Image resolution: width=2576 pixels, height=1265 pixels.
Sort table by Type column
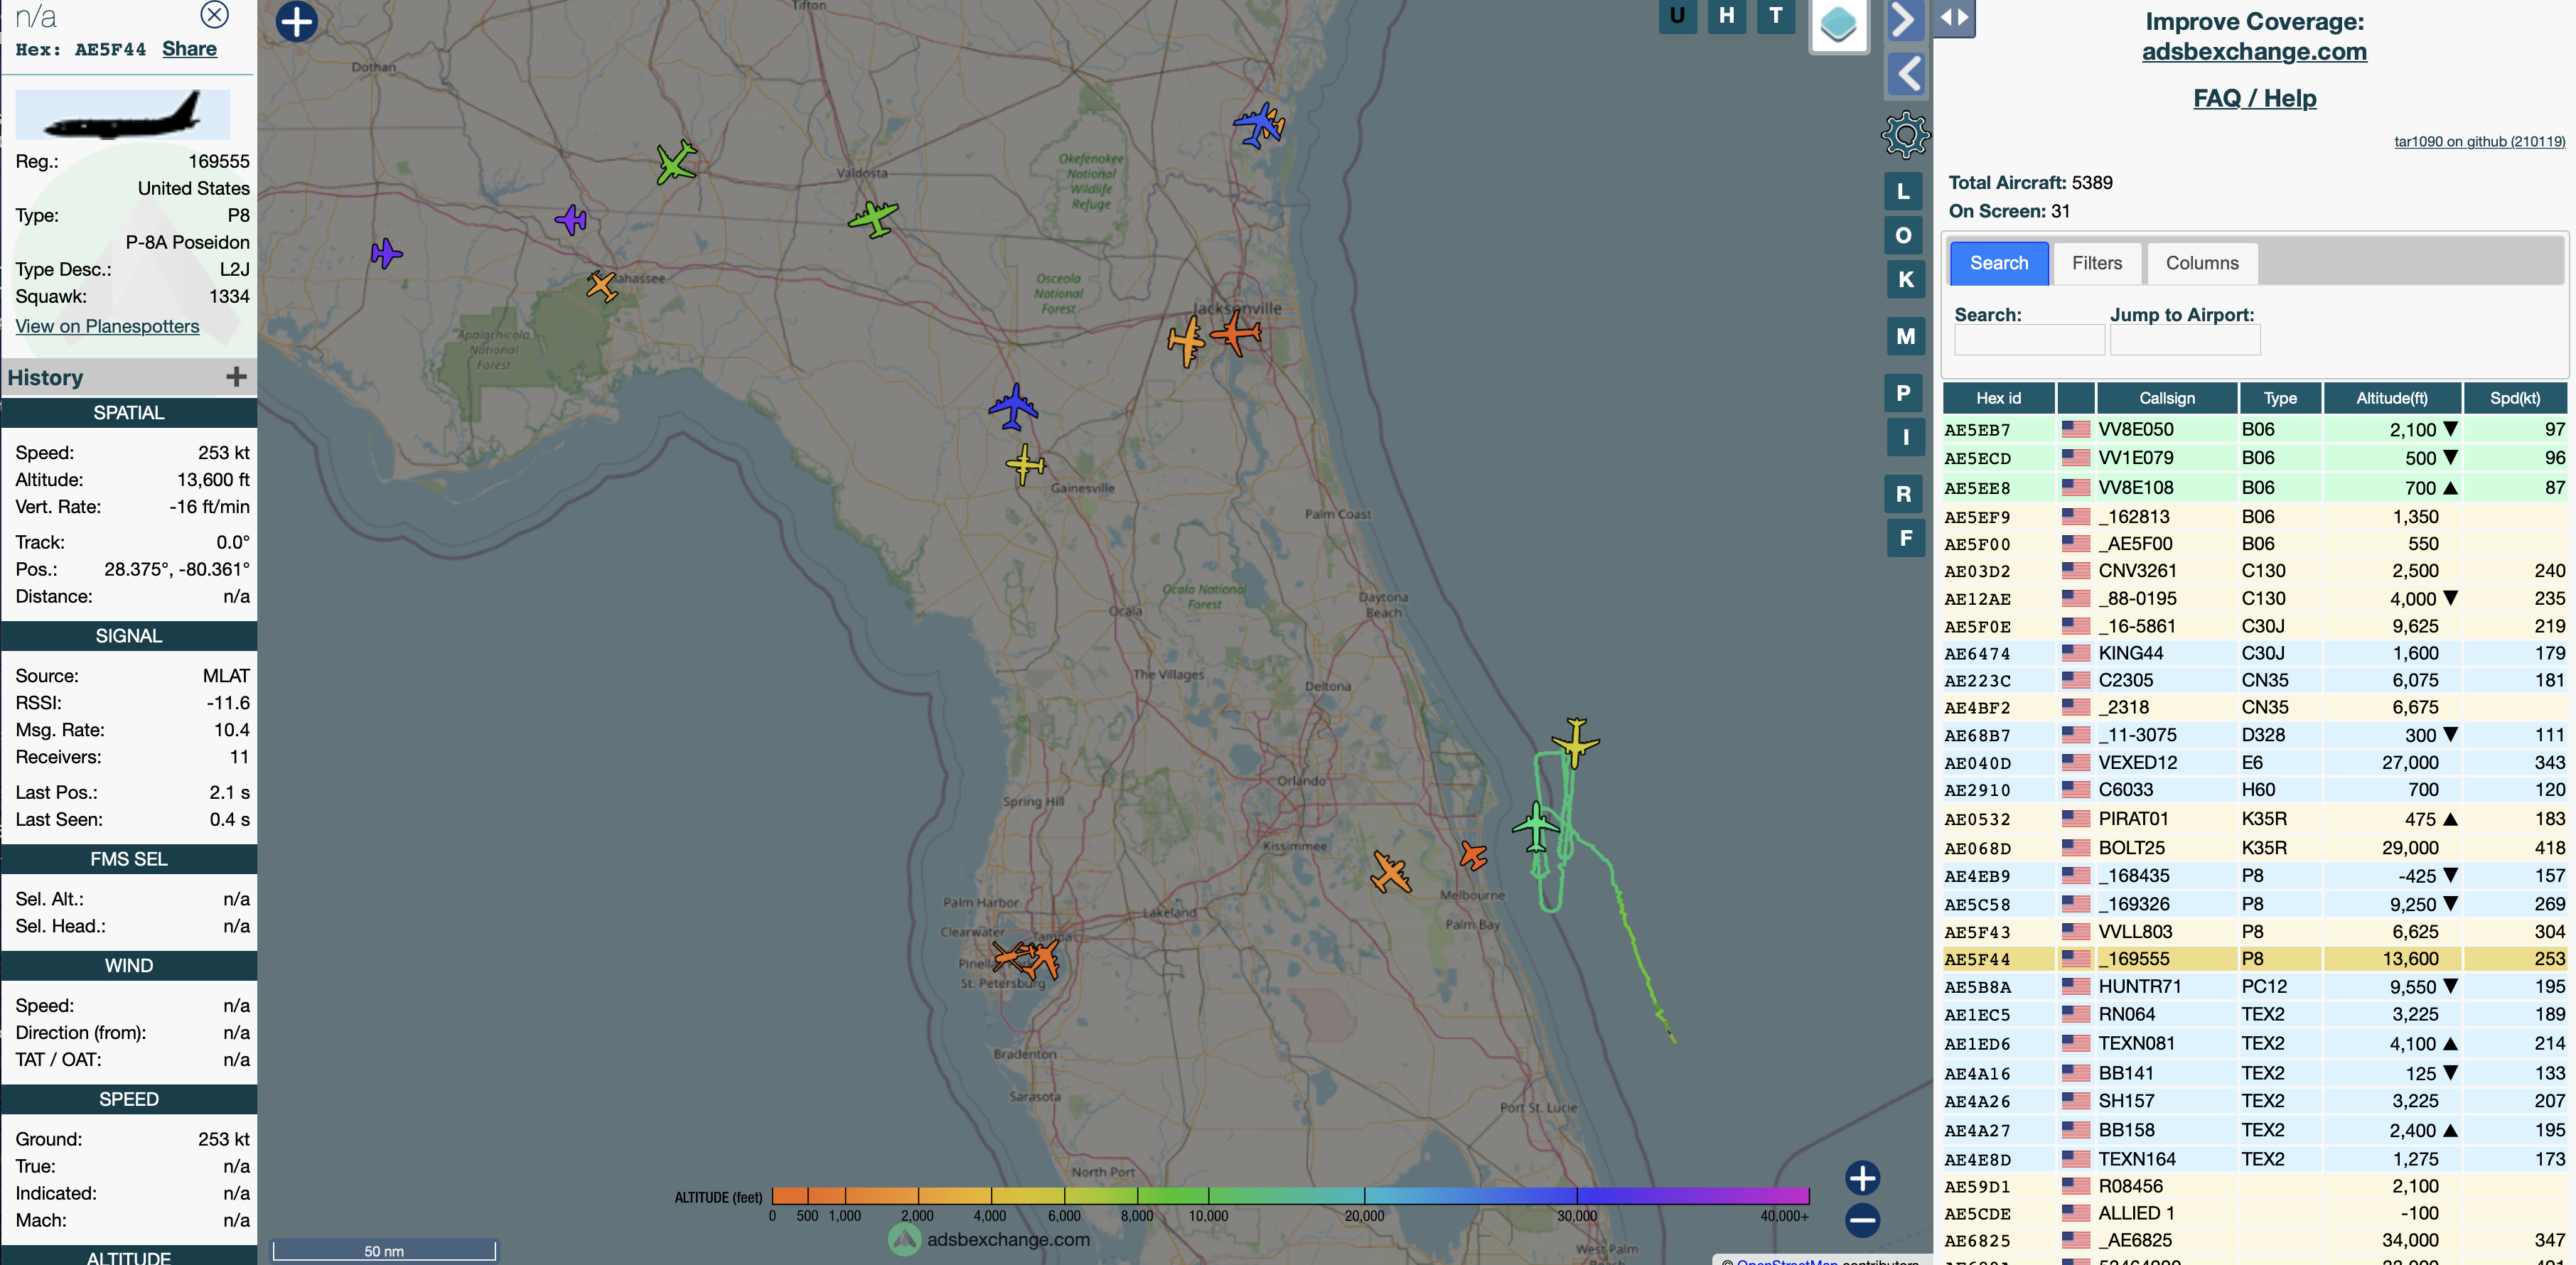pos(2280,398)
